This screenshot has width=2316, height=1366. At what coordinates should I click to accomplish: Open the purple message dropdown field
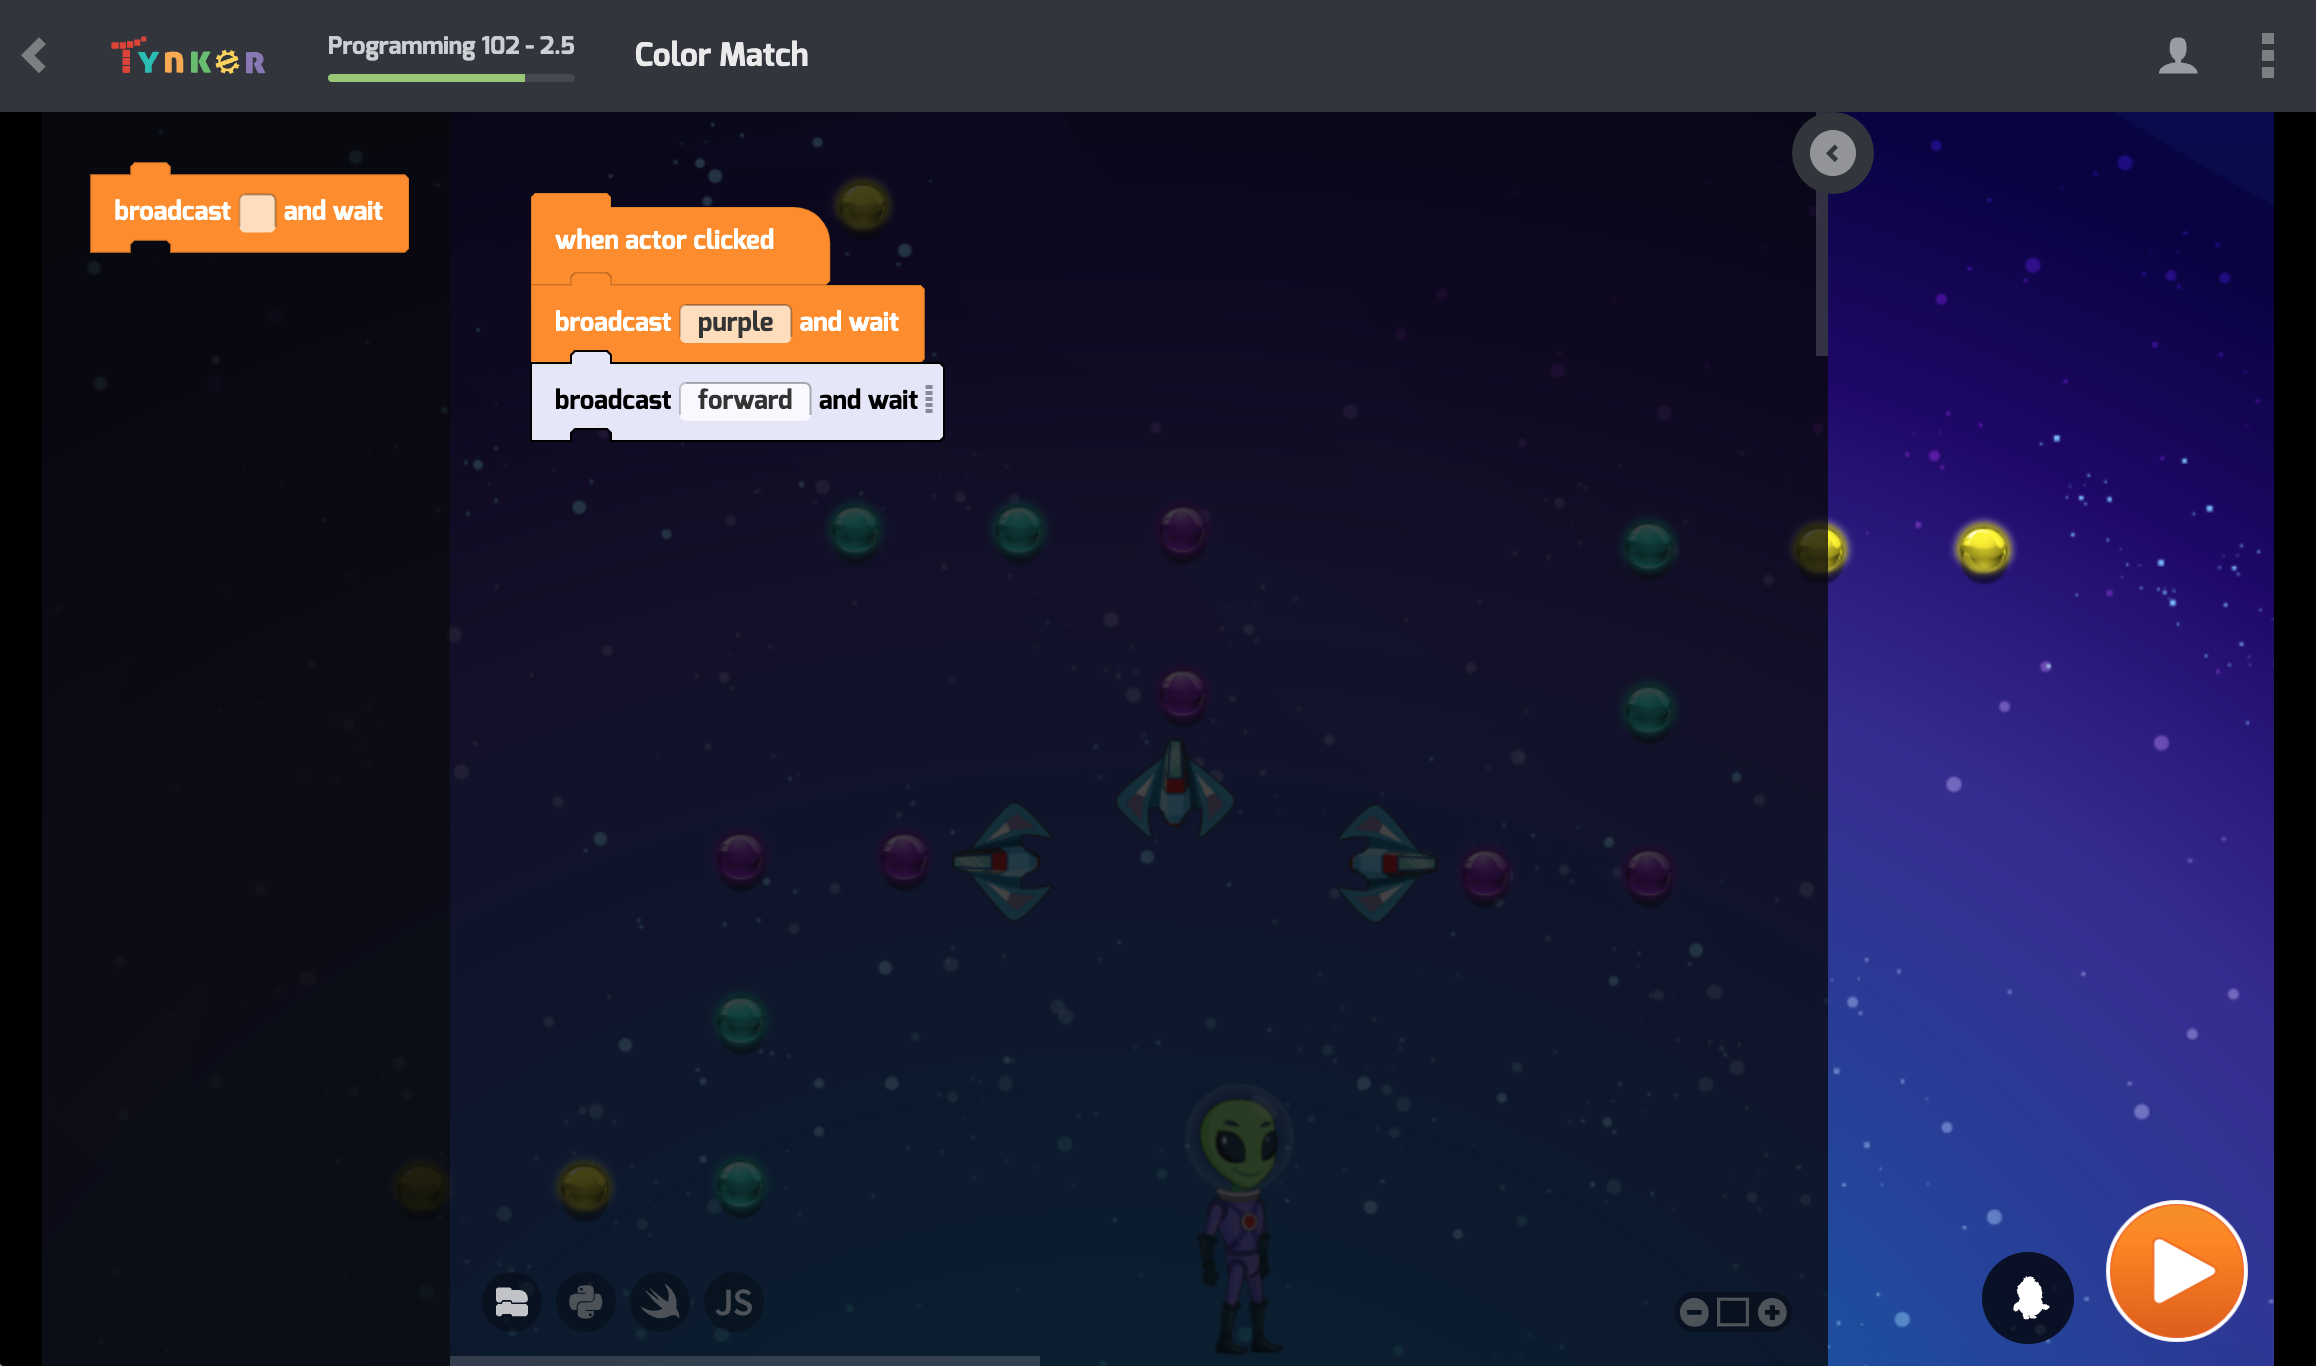pyautogui.click(x=735, y=323)
